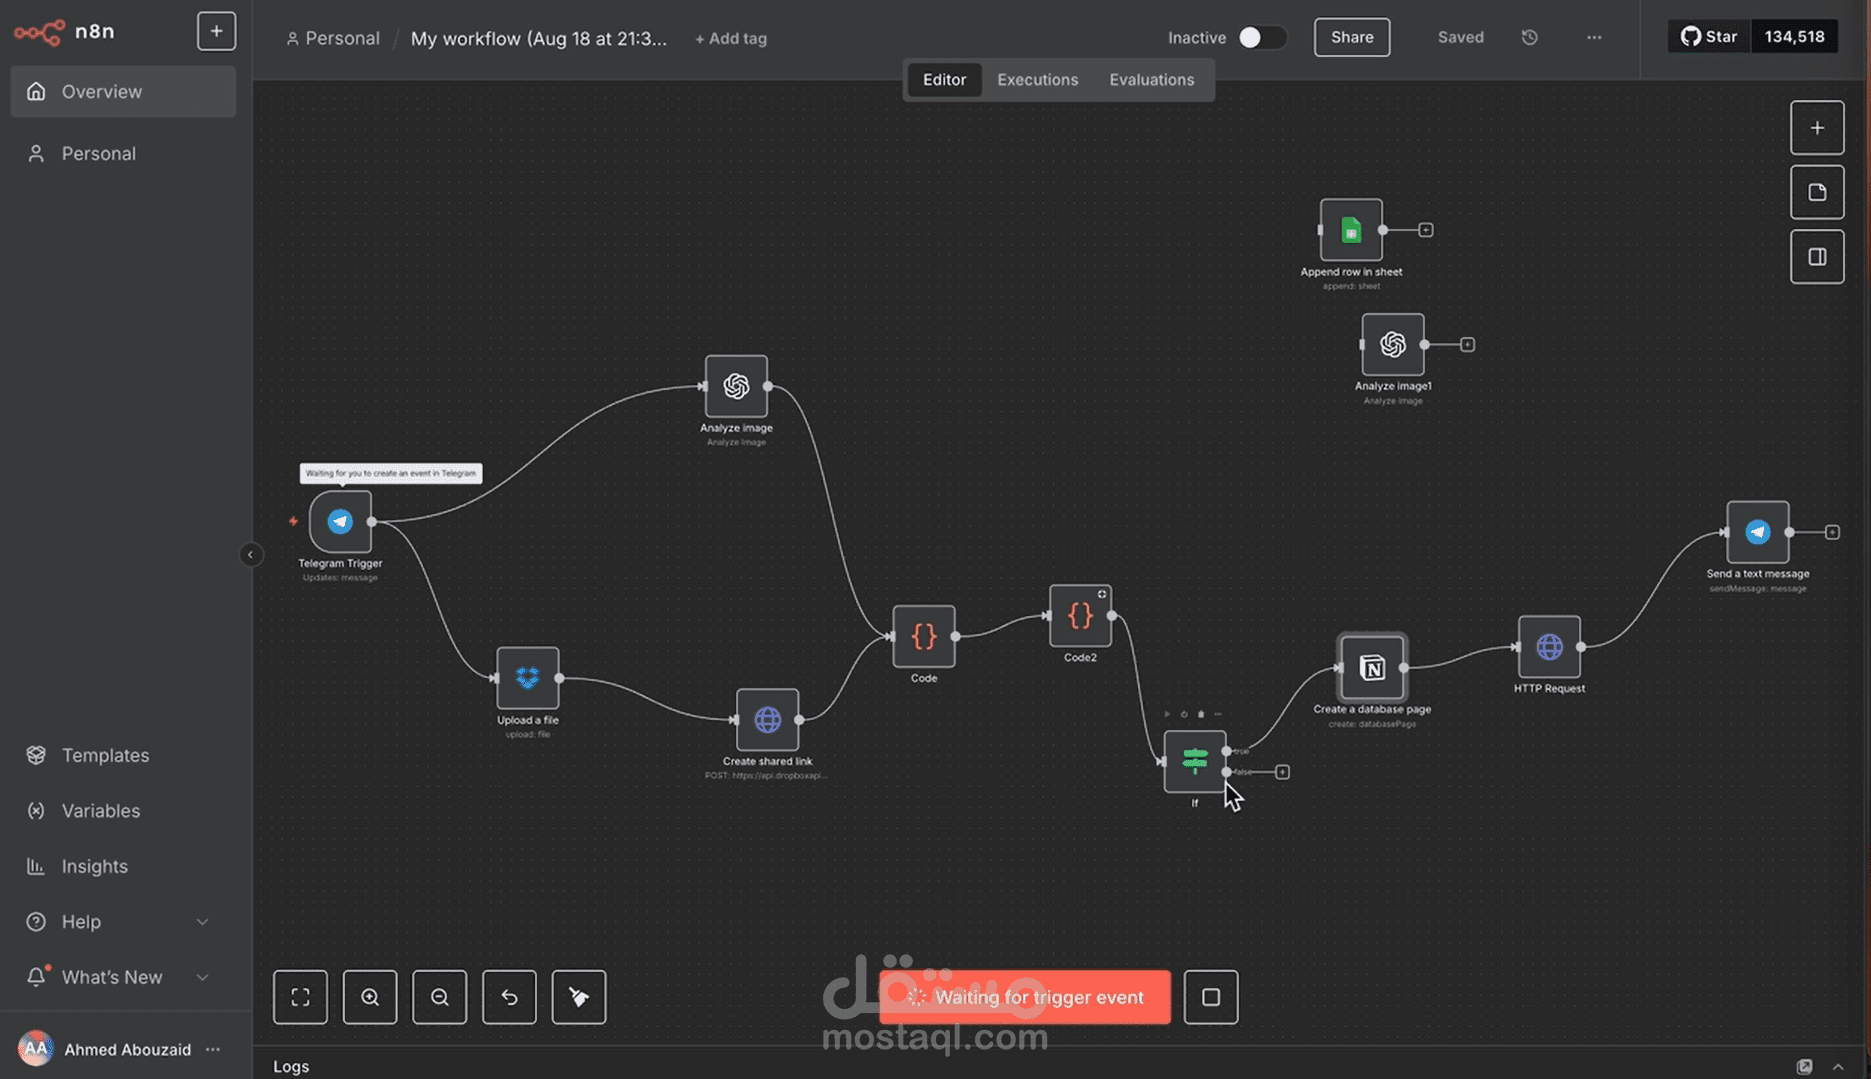Open the workflow three-dots menu

tap(1594, 37)
